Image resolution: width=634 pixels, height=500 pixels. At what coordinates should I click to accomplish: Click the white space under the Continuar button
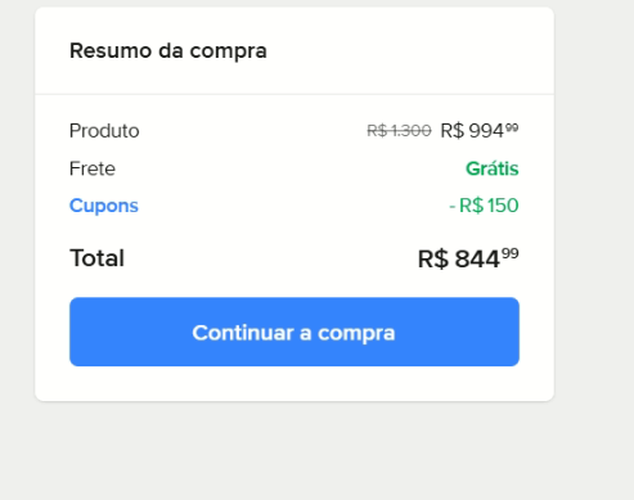[x=294, y=384]
